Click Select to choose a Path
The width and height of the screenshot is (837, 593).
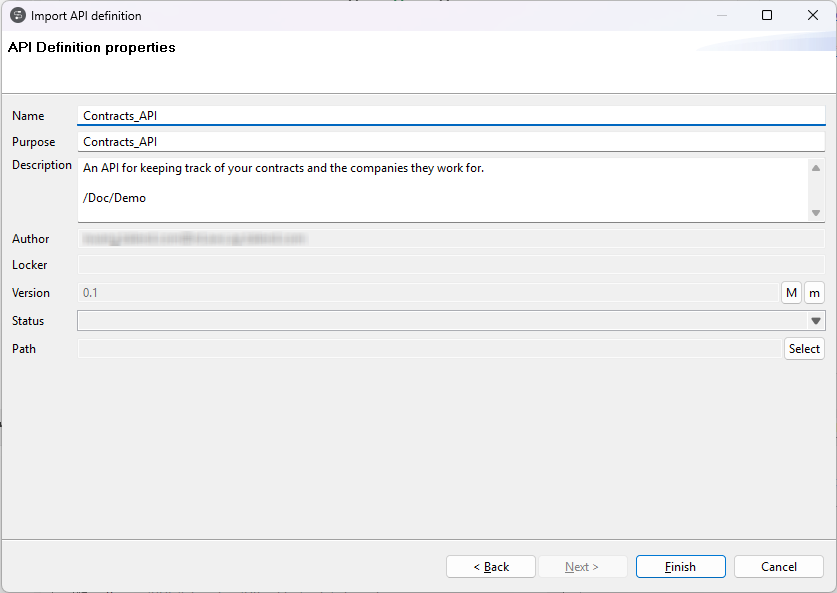(x=804, y=348)
